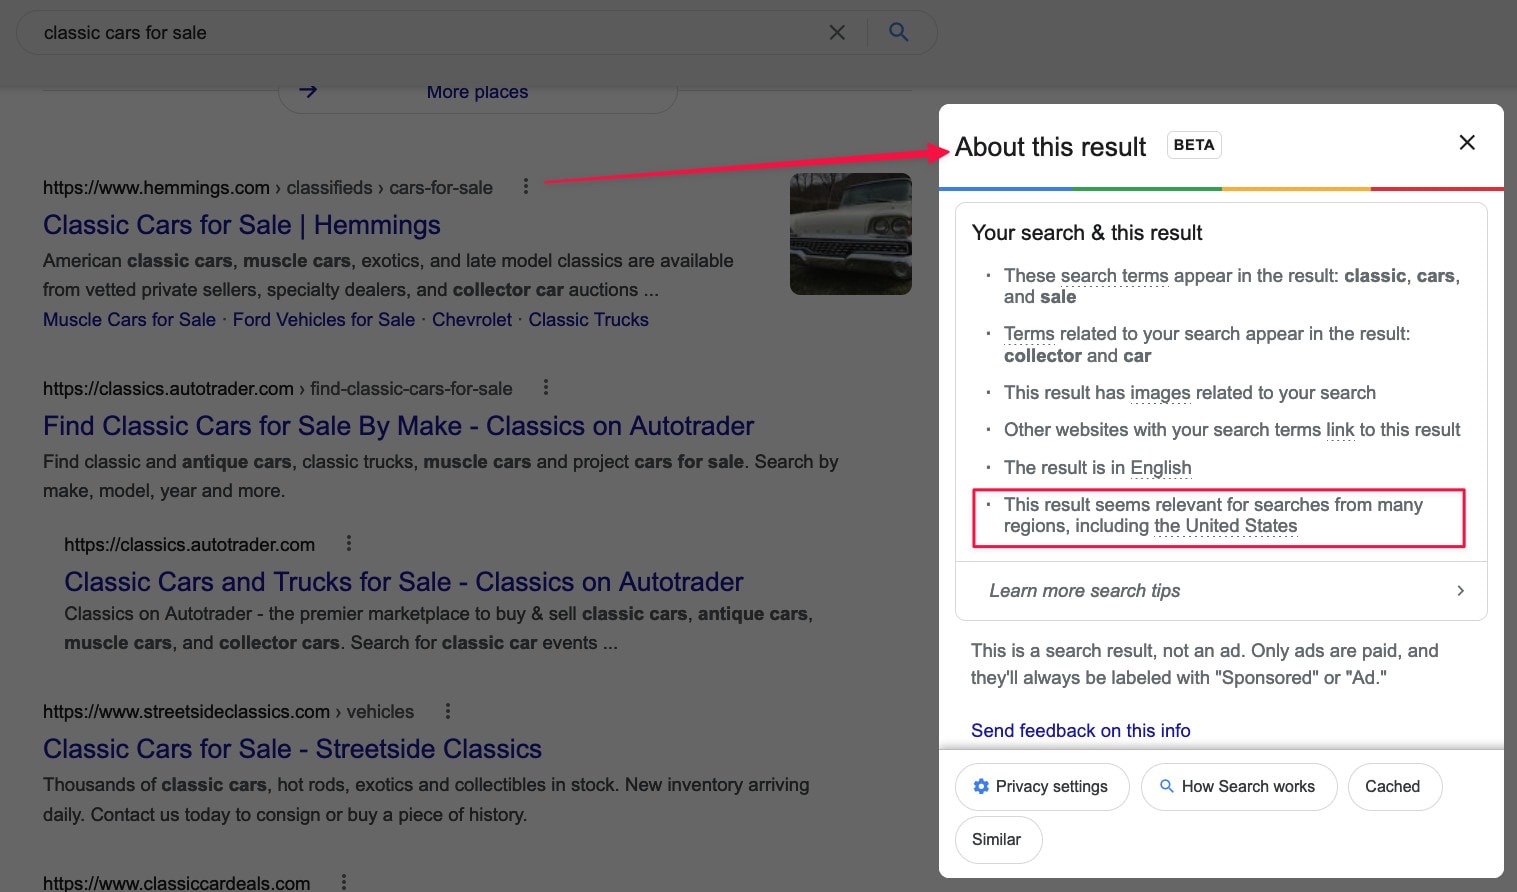
Task: Open three-dot menu for Streetside Classics result
Action: point(447,711)
